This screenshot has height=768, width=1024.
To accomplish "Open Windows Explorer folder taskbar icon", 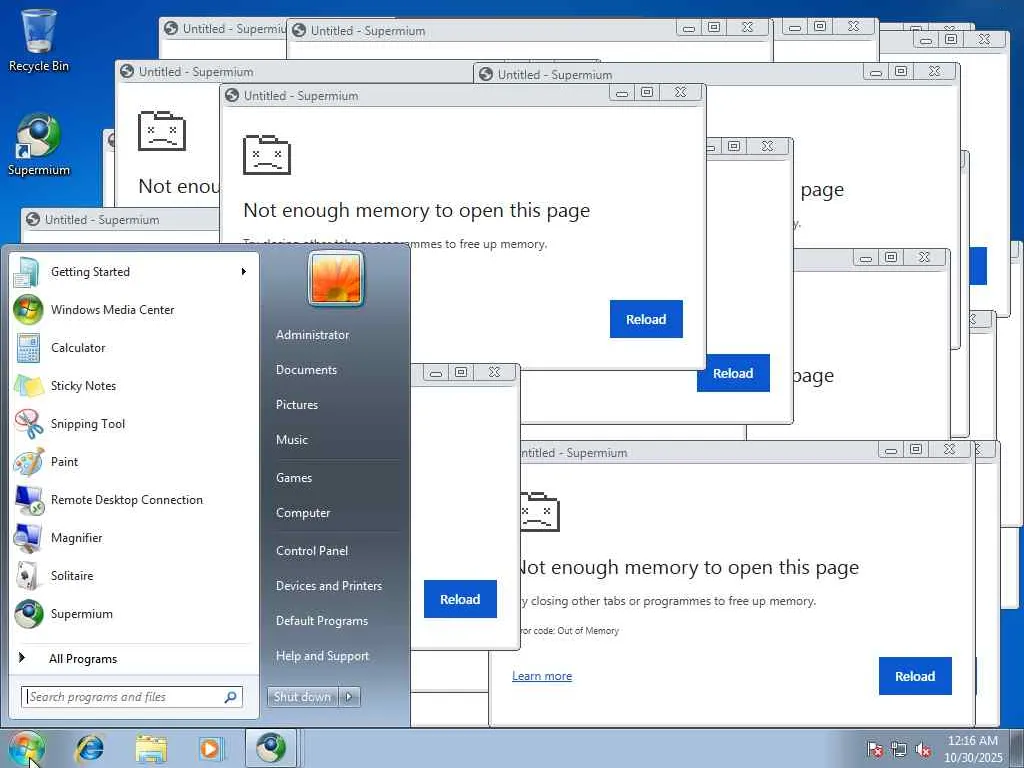I will point(152,748).
